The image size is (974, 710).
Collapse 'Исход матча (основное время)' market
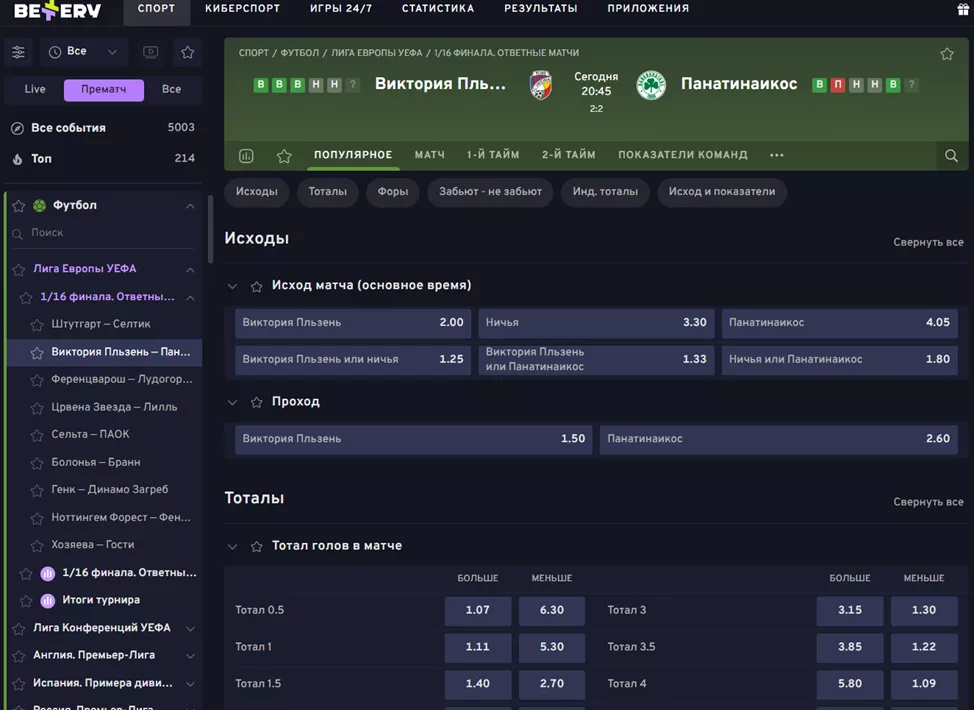click(233, 286)
